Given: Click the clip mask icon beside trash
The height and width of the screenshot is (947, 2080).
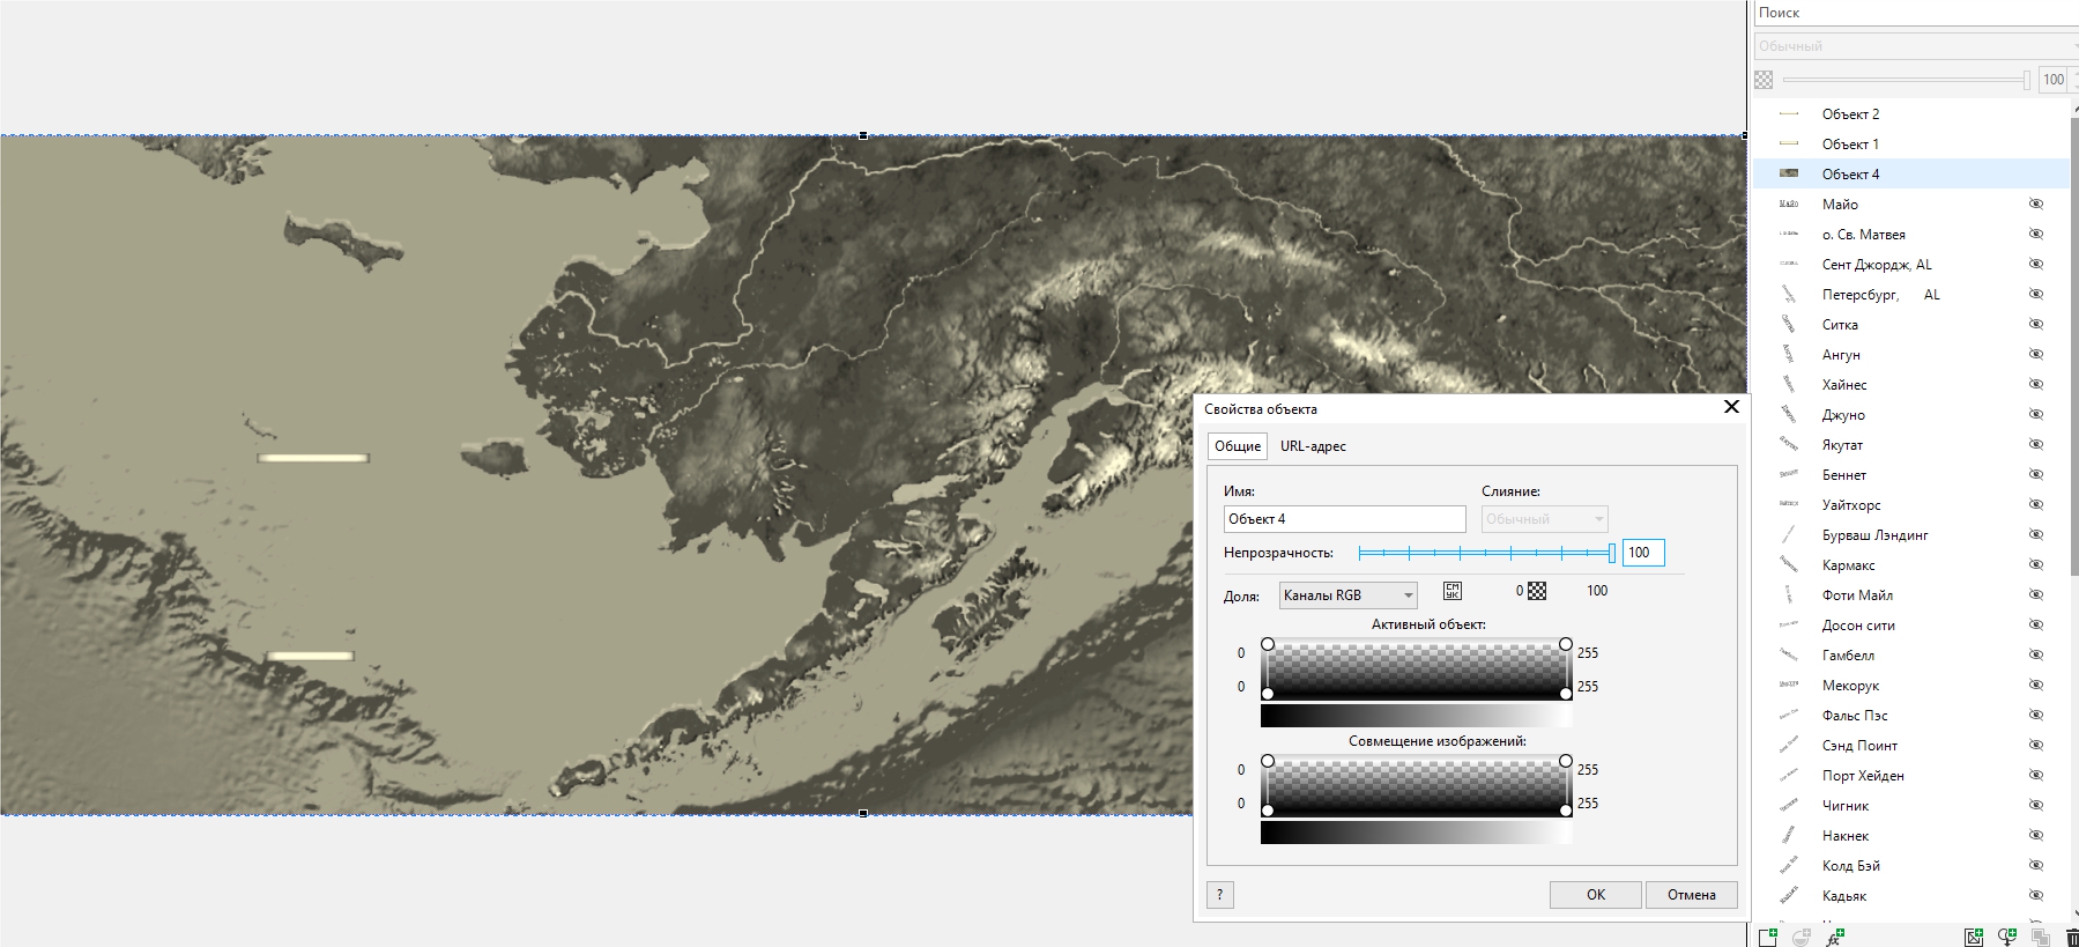Looking at the screenshot, I should 2040,937.
